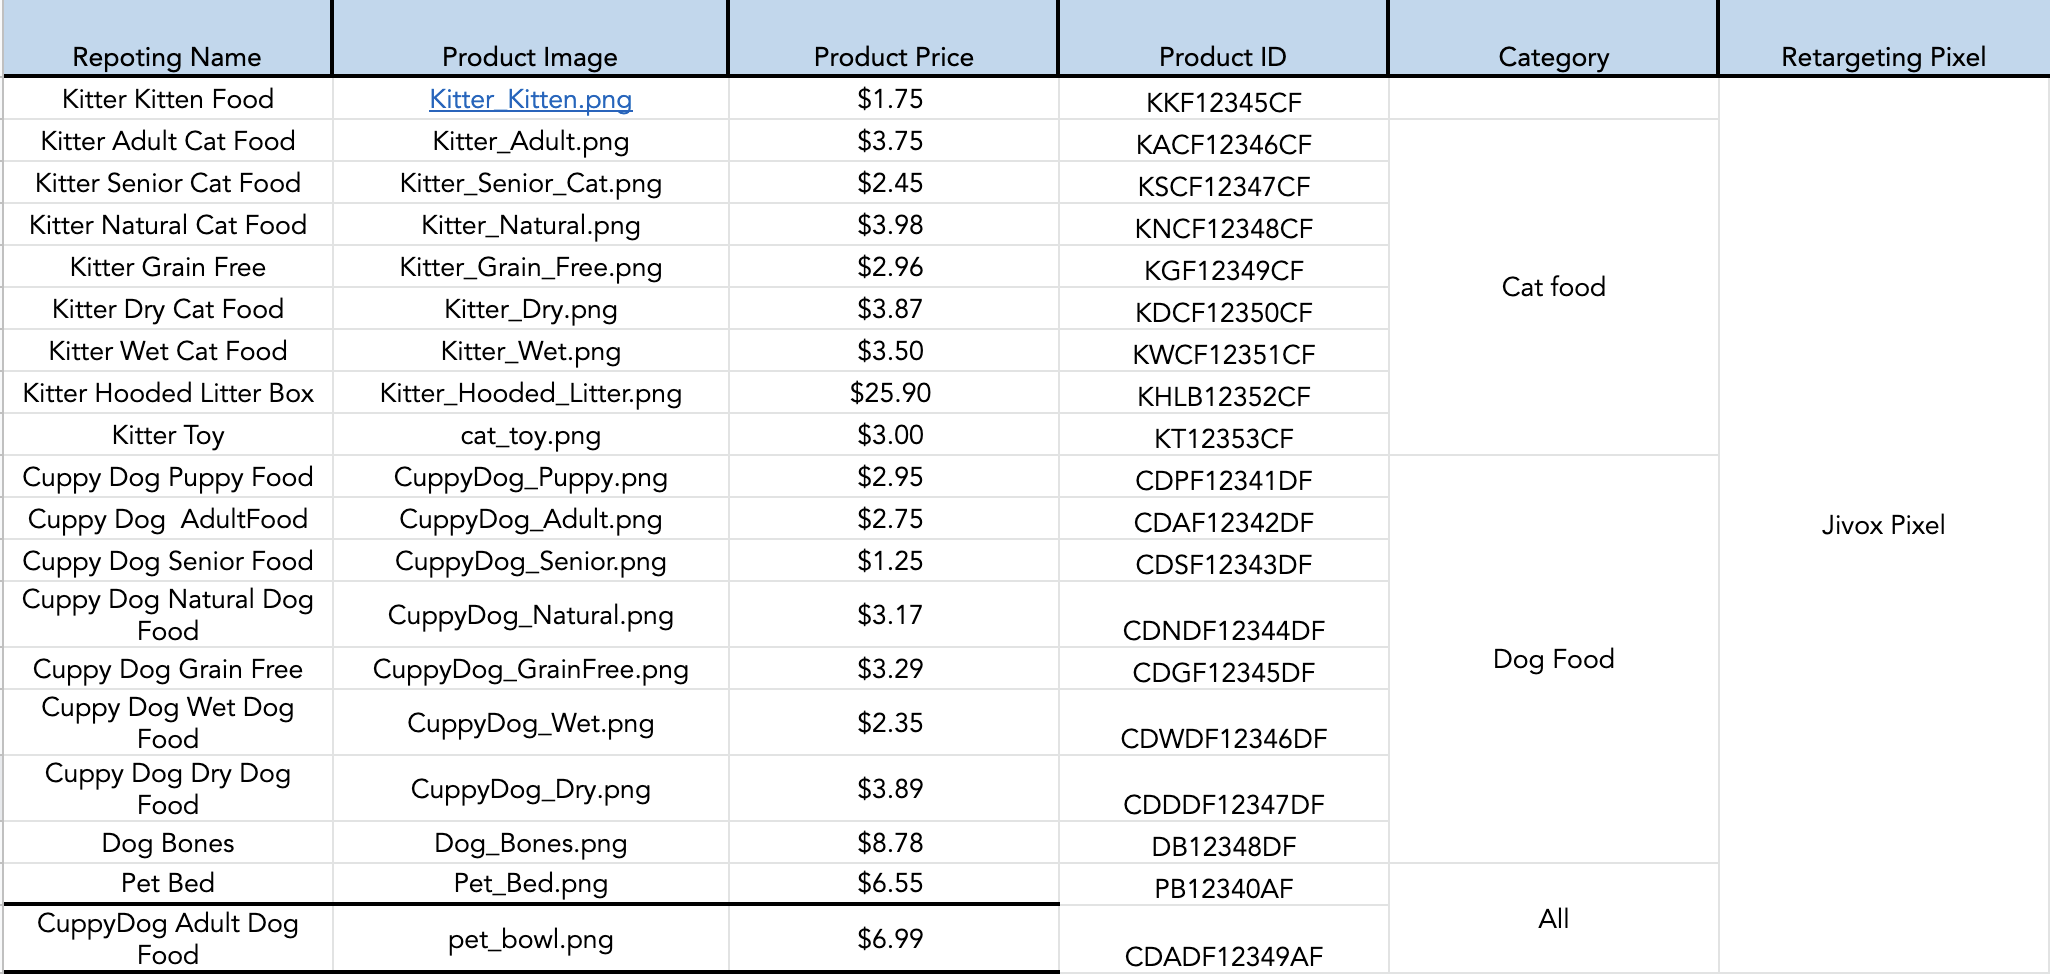Click the CDPF12341DF product ID
This screenshot has height=974, width=2050.
(1223, 477)
